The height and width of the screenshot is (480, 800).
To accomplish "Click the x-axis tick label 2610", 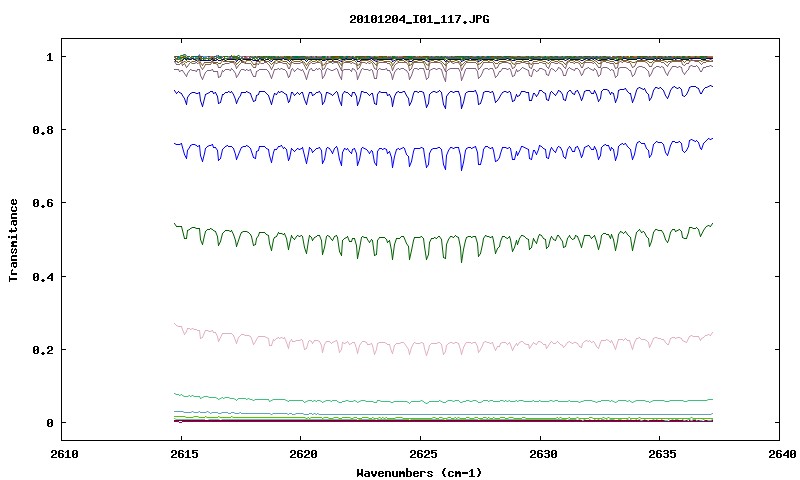I will 65,454.
